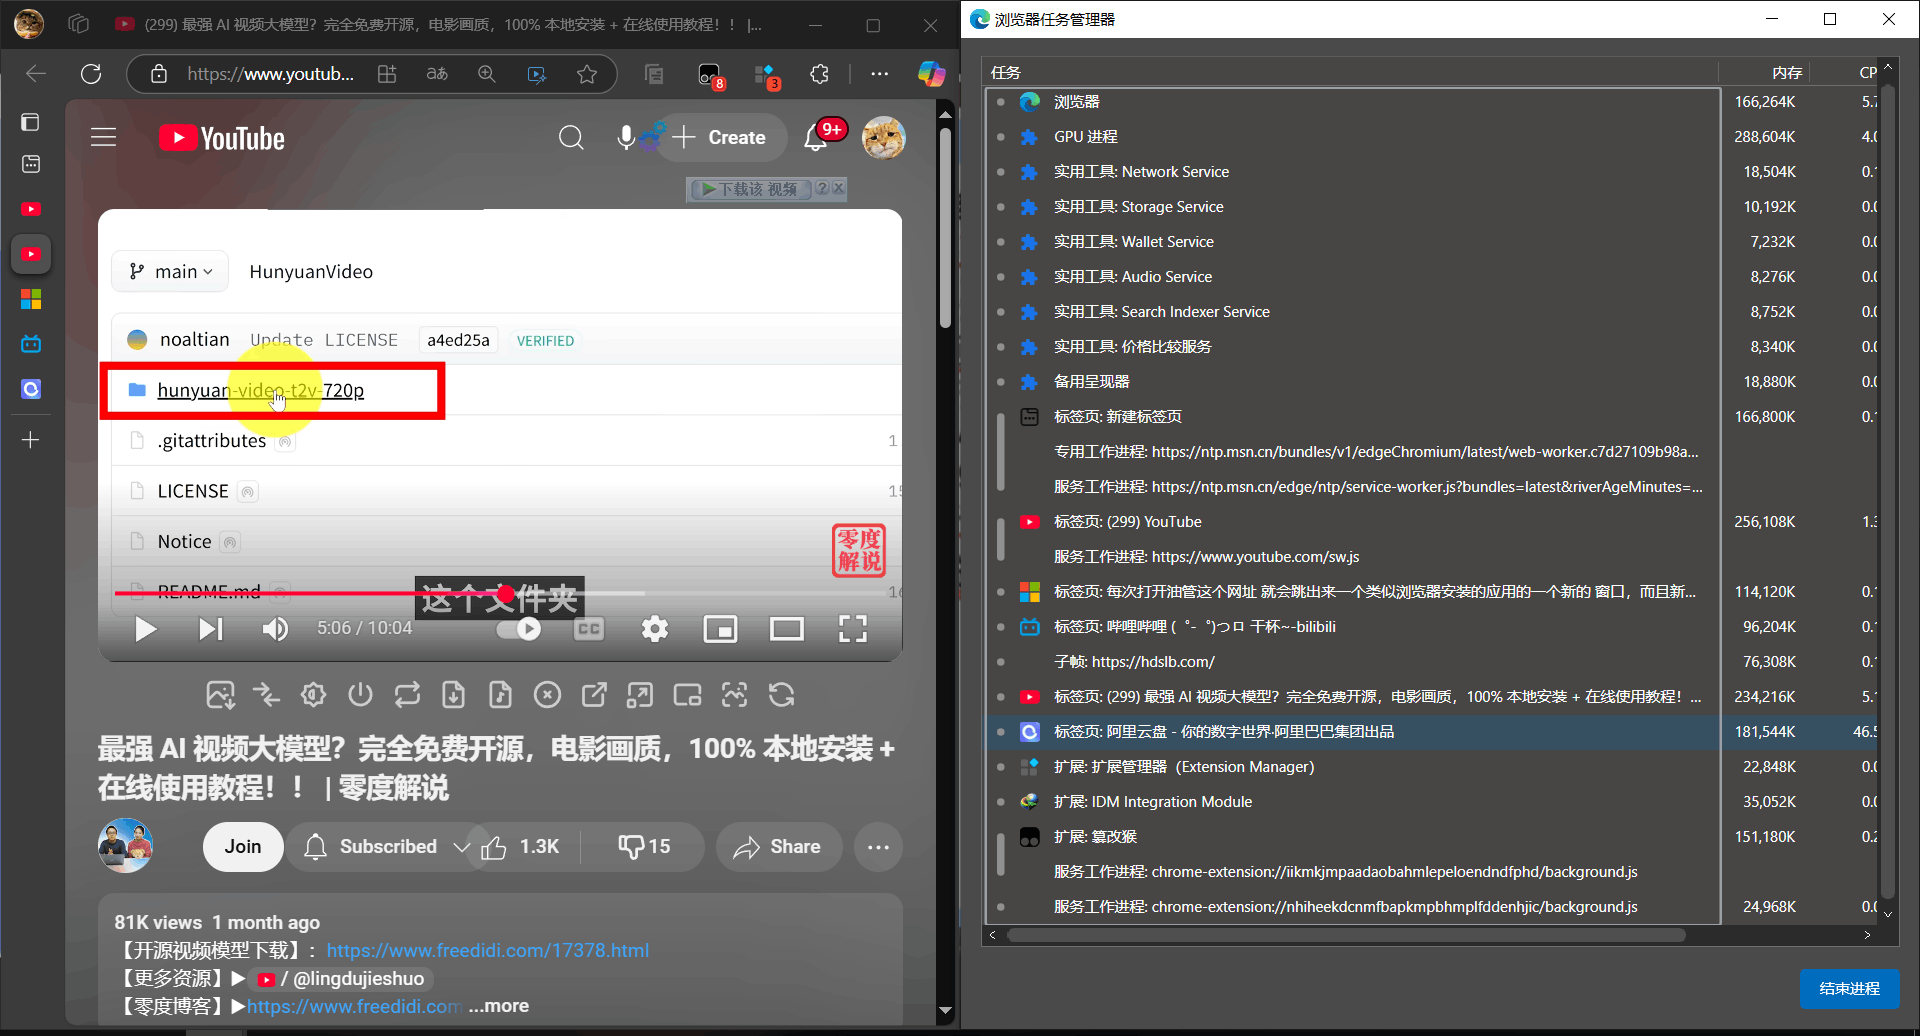Open the video uploader's channel avatar
This screenshot has height=1036, width=1920.
125,846
